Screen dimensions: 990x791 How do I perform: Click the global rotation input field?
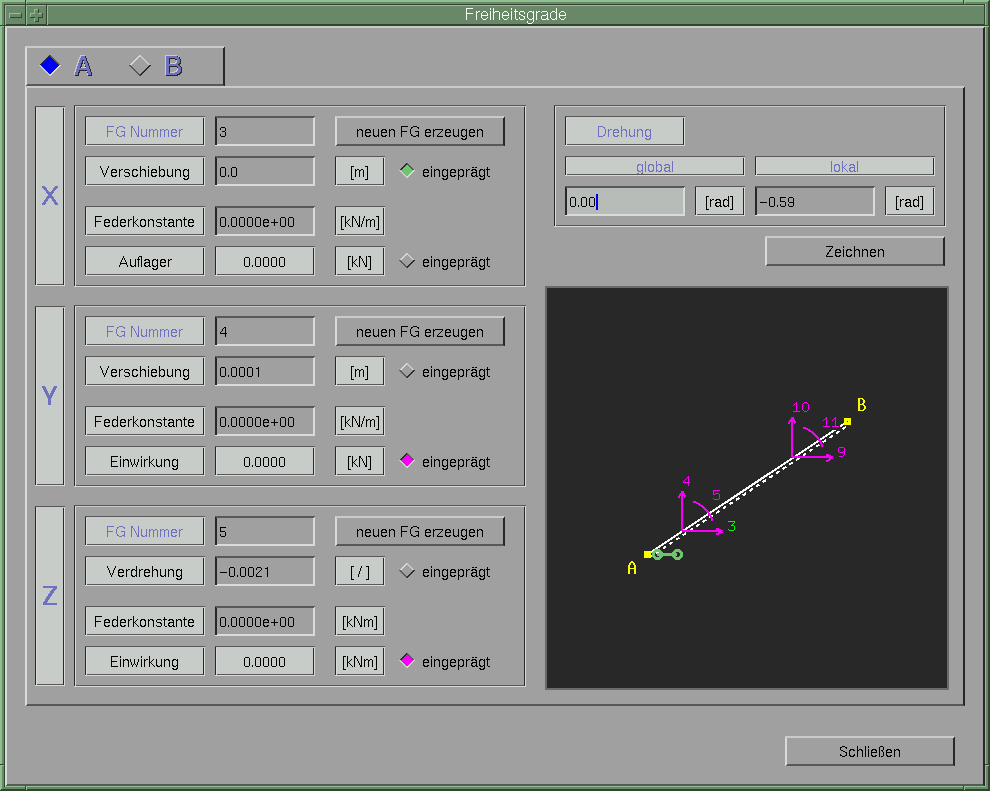click(624, 201)
